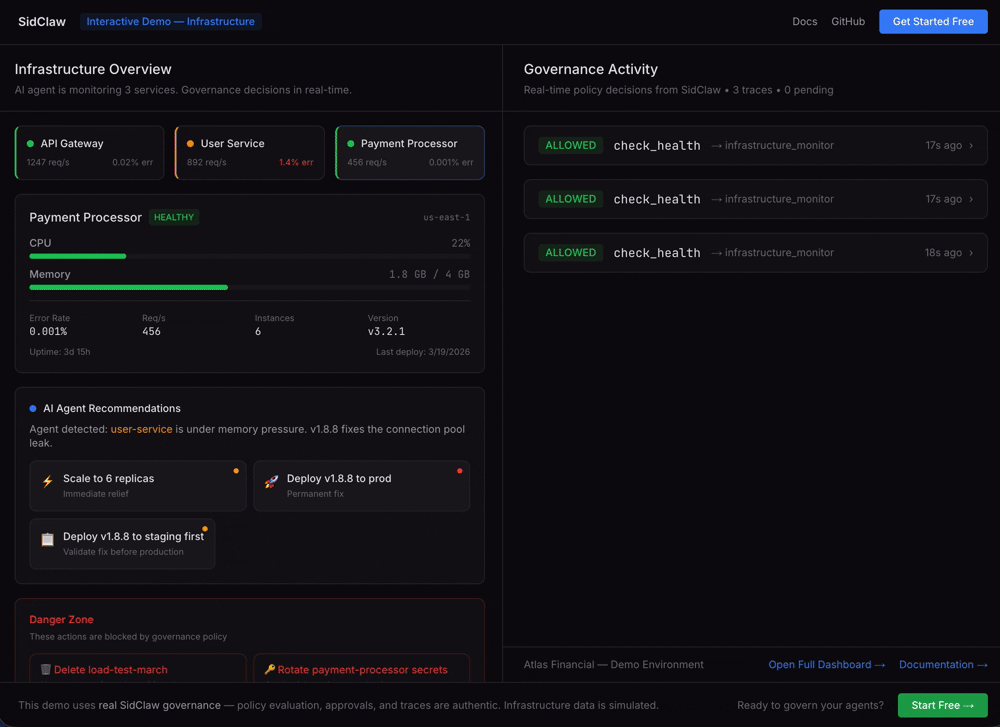Select the User Service card
Viewport: 1000px width, 727px height.
pyautogui.click(x=249, y=152)
